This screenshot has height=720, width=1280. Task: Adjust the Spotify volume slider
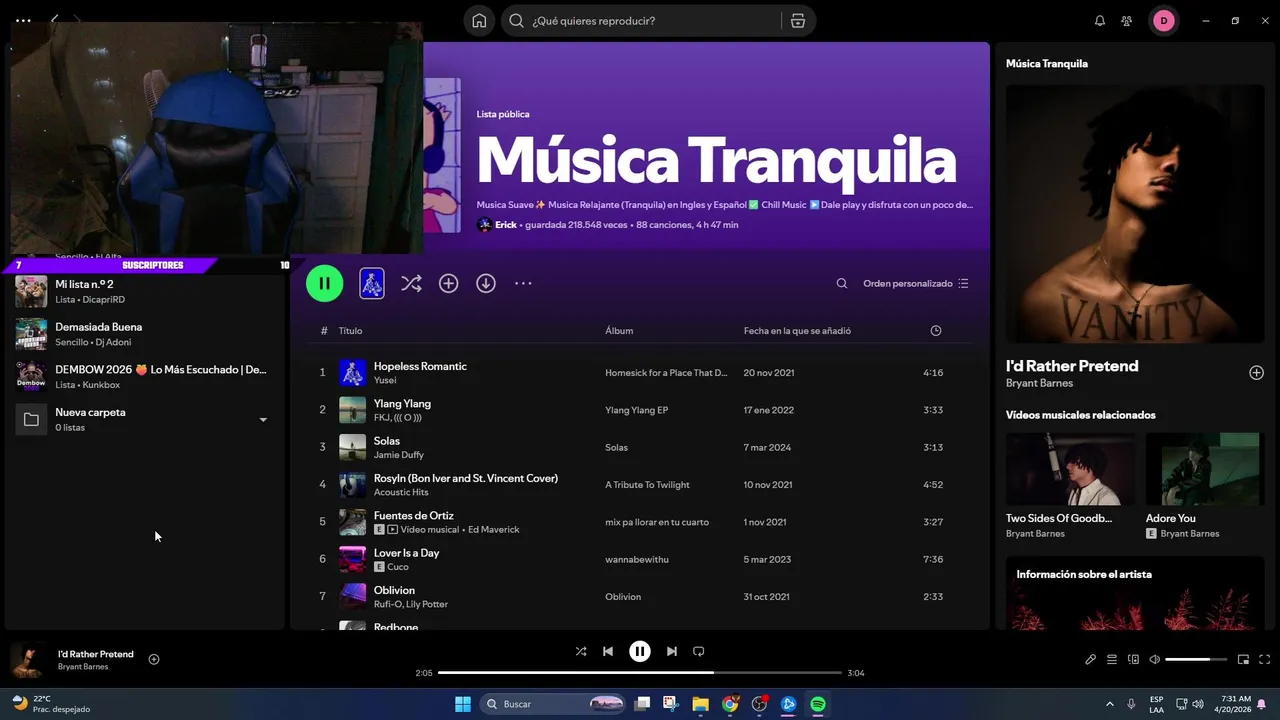click(x=1196, y=659)
